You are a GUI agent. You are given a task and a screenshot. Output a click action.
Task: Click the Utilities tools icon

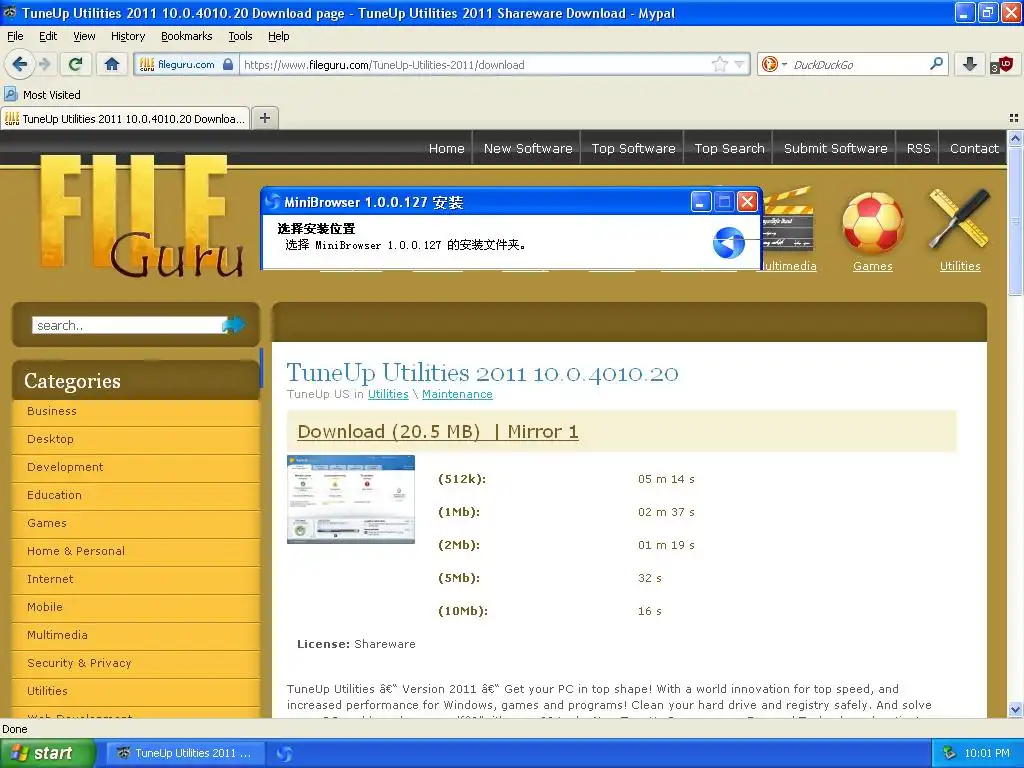tap(960, 219)
